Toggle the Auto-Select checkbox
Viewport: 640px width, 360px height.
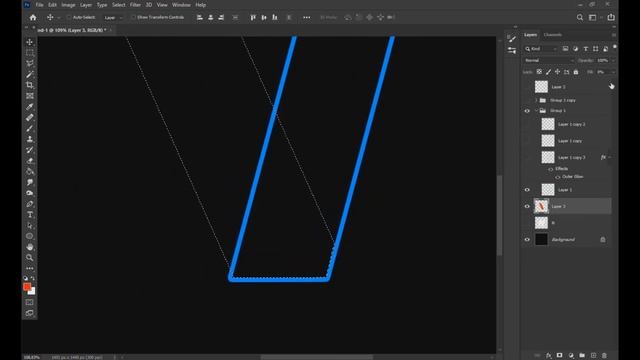69,17
